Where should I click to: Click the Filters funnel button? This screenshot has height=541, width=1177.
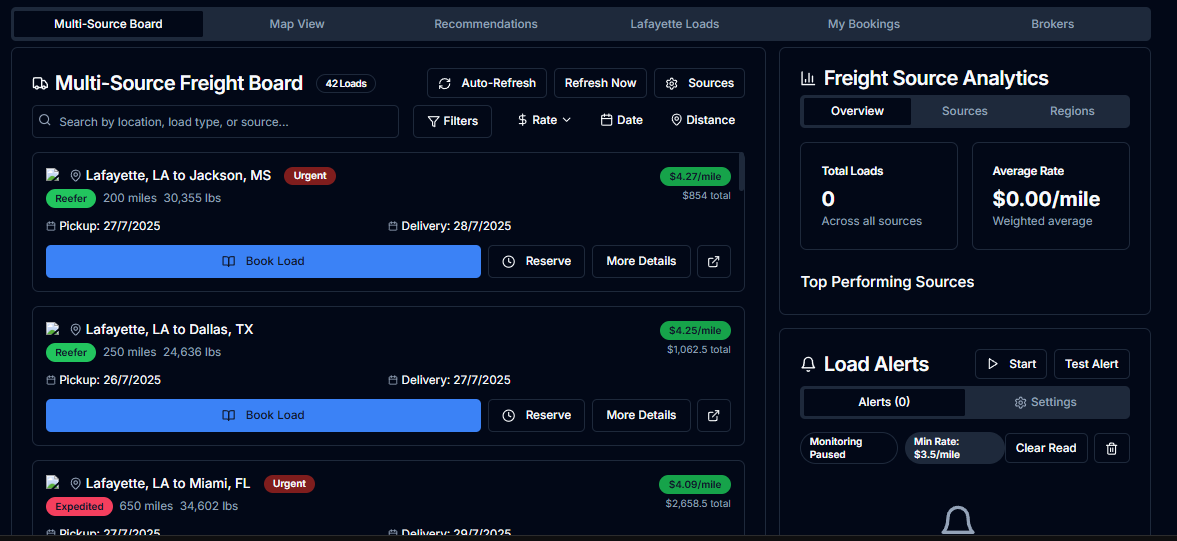pyautogui.click(x=452, y=121)
